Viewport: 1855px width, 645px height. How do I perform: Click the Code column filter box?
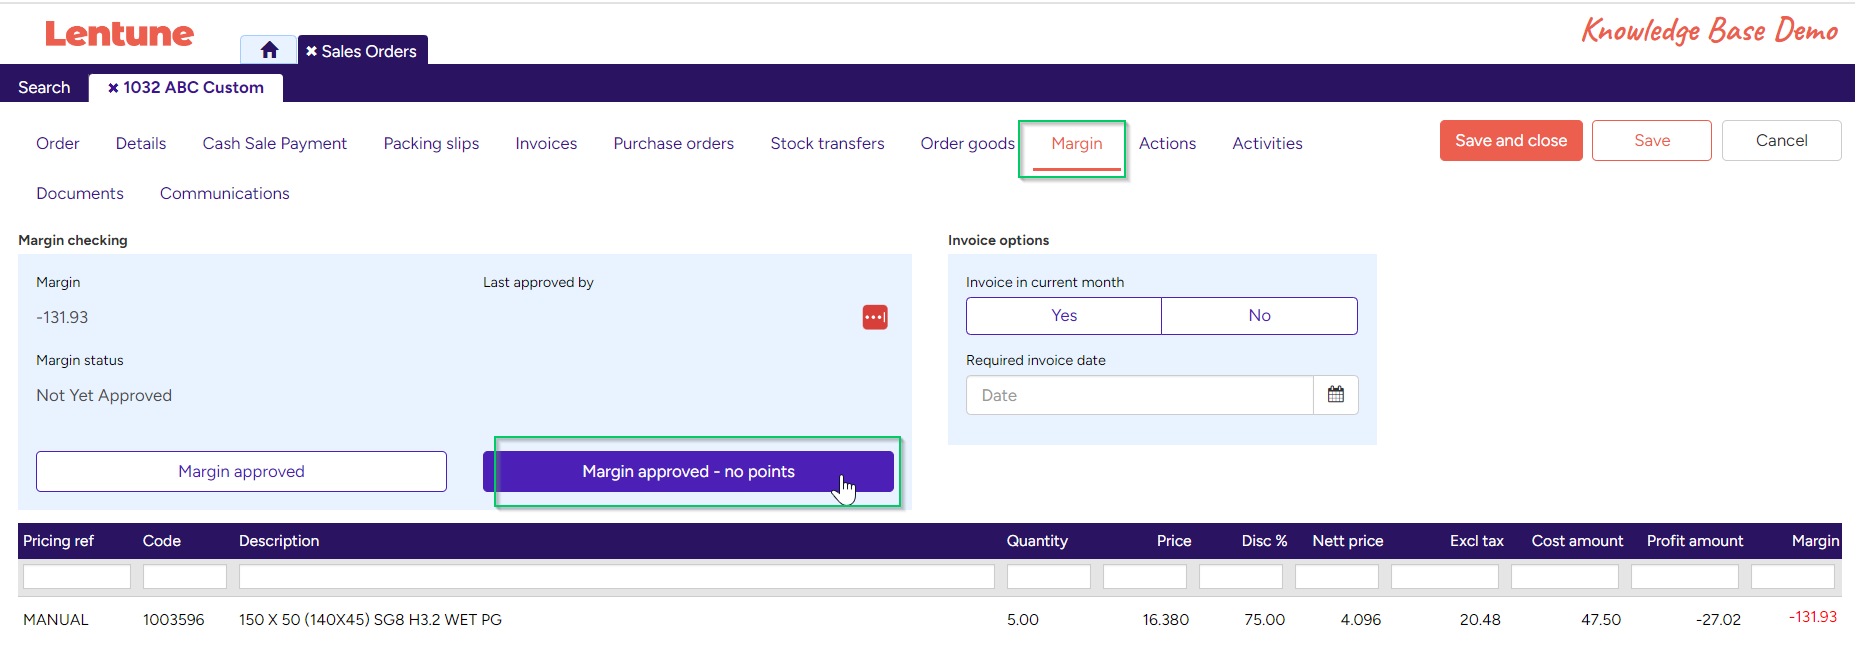(x=185, y=577)
